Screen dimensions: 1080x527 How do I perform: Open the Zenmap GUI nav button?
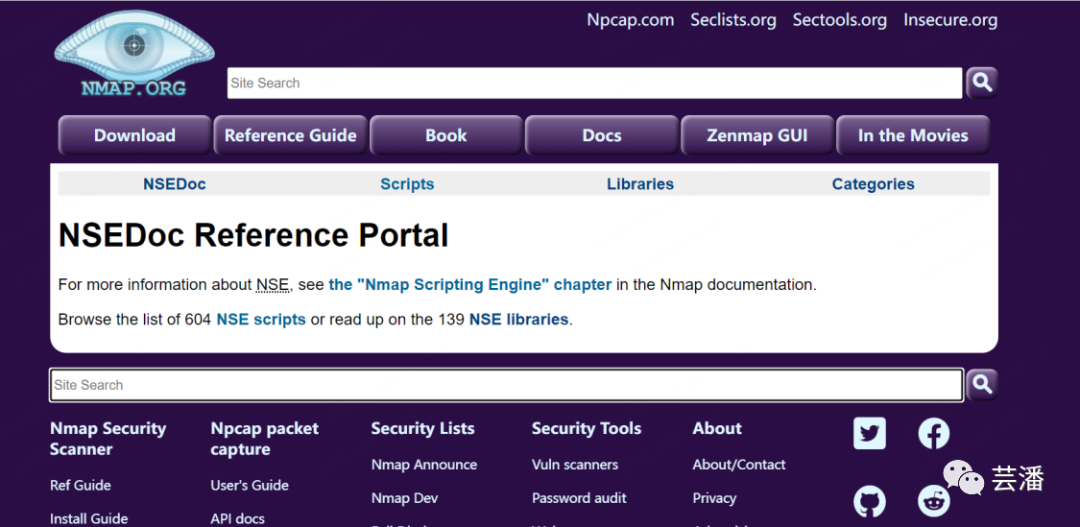(757, 135)
